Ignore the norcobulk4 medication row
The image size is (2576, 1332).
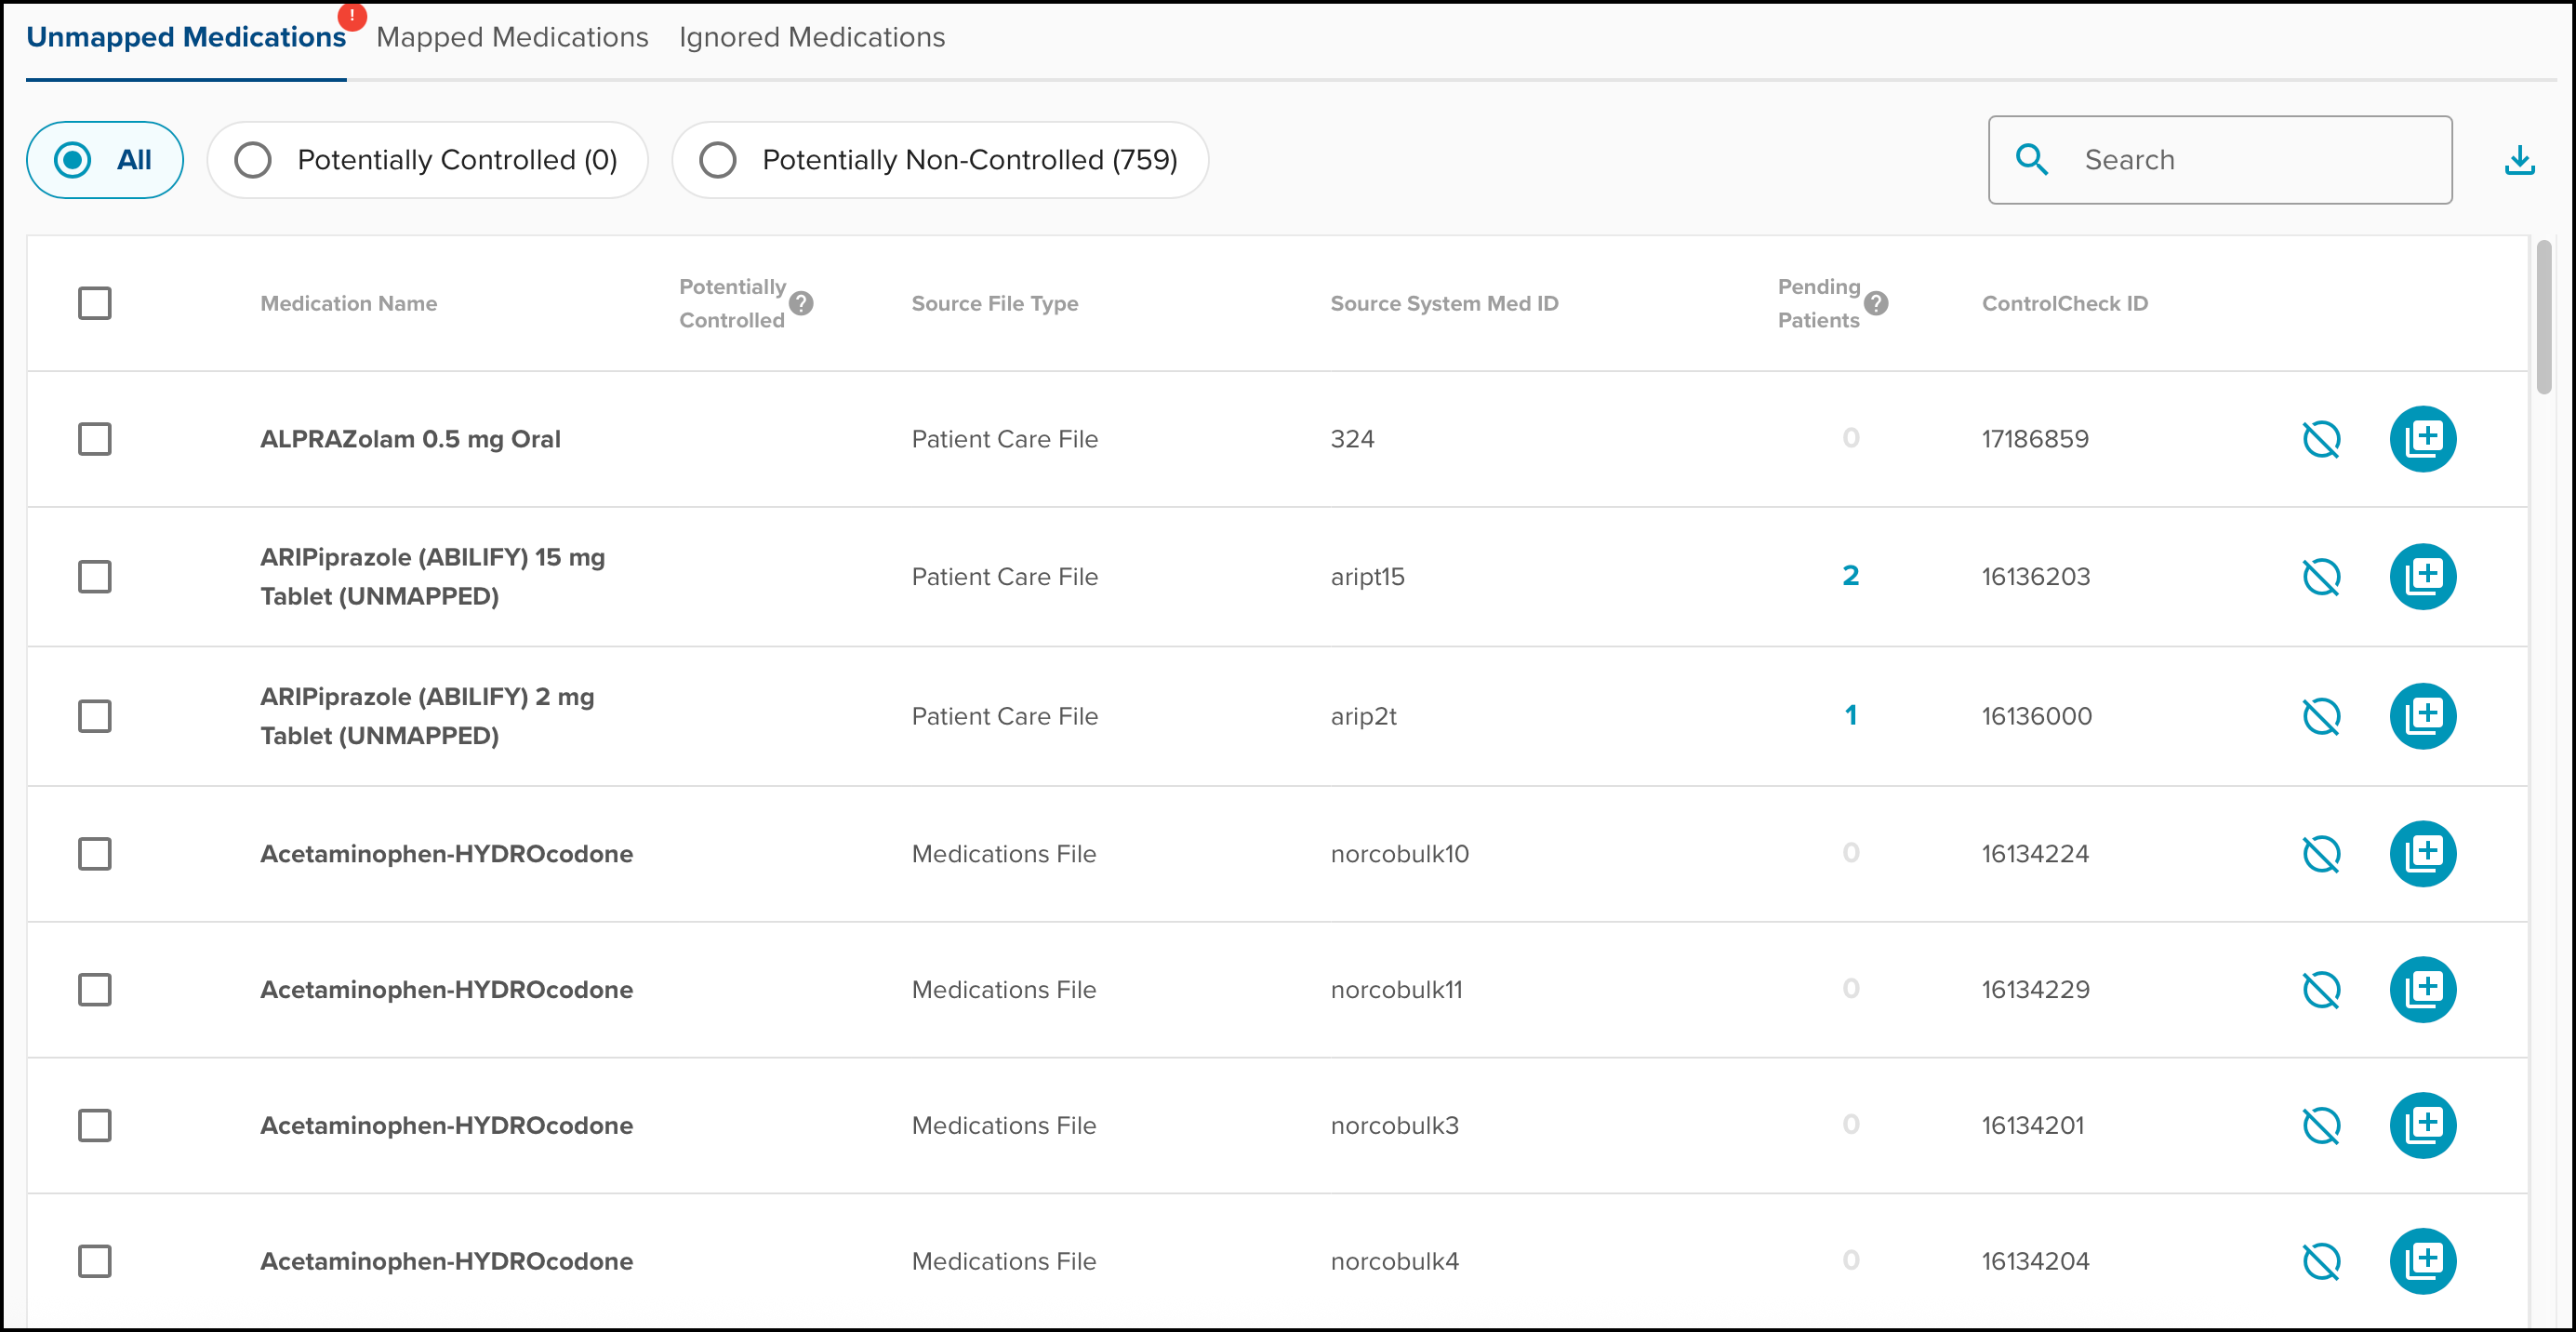coord(2320,1261)
